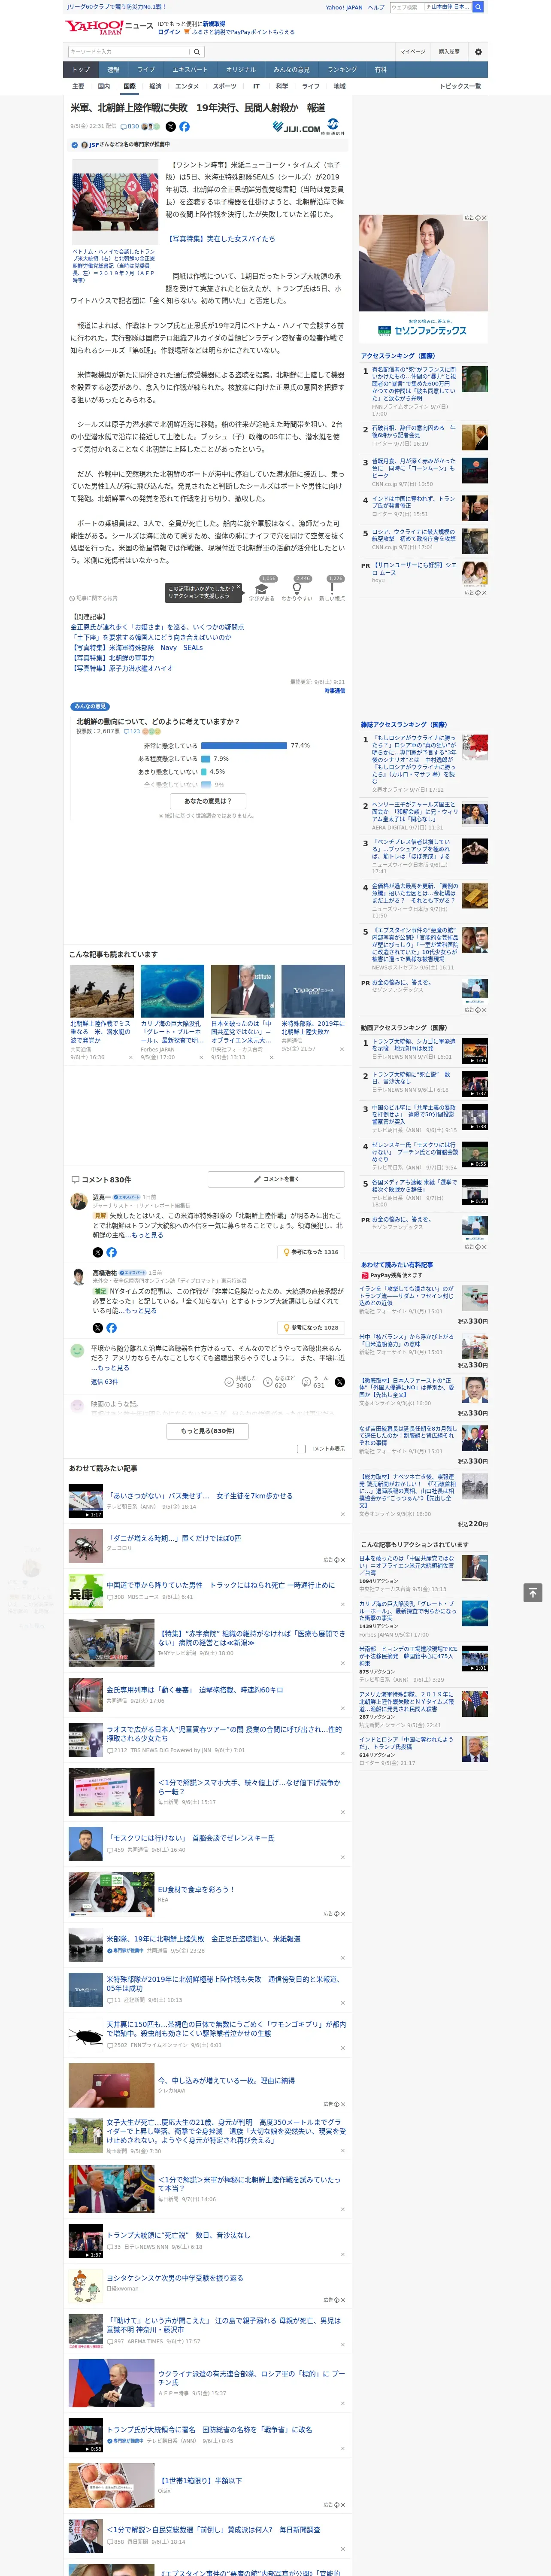Click the keyword search magnifier icon
The width and height of the screenshot is (551, 2576).
pyautogui.click(x=197, y=51)
